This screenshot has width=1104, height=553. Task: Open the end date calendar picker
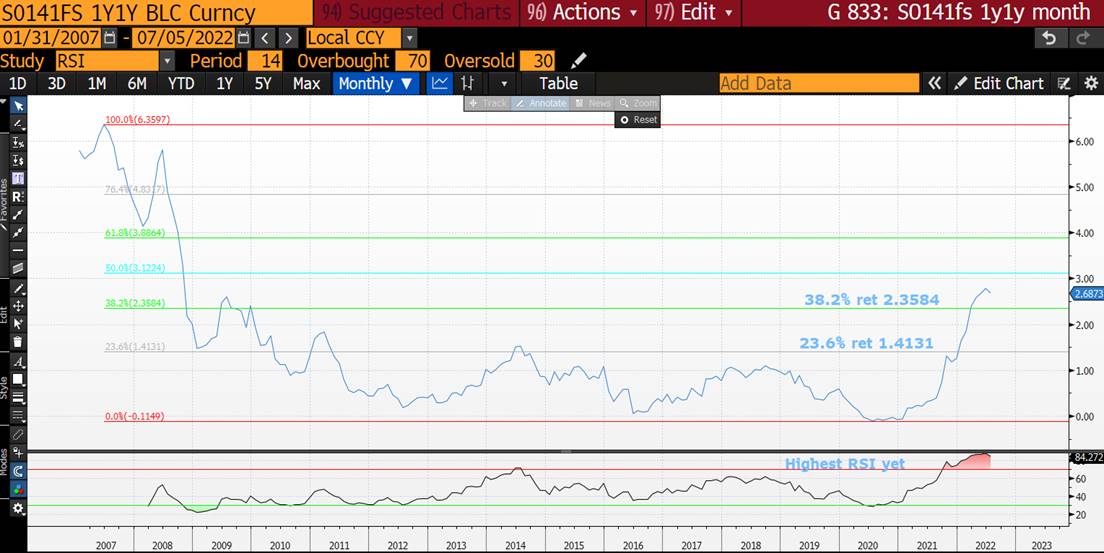click(244, 38)
